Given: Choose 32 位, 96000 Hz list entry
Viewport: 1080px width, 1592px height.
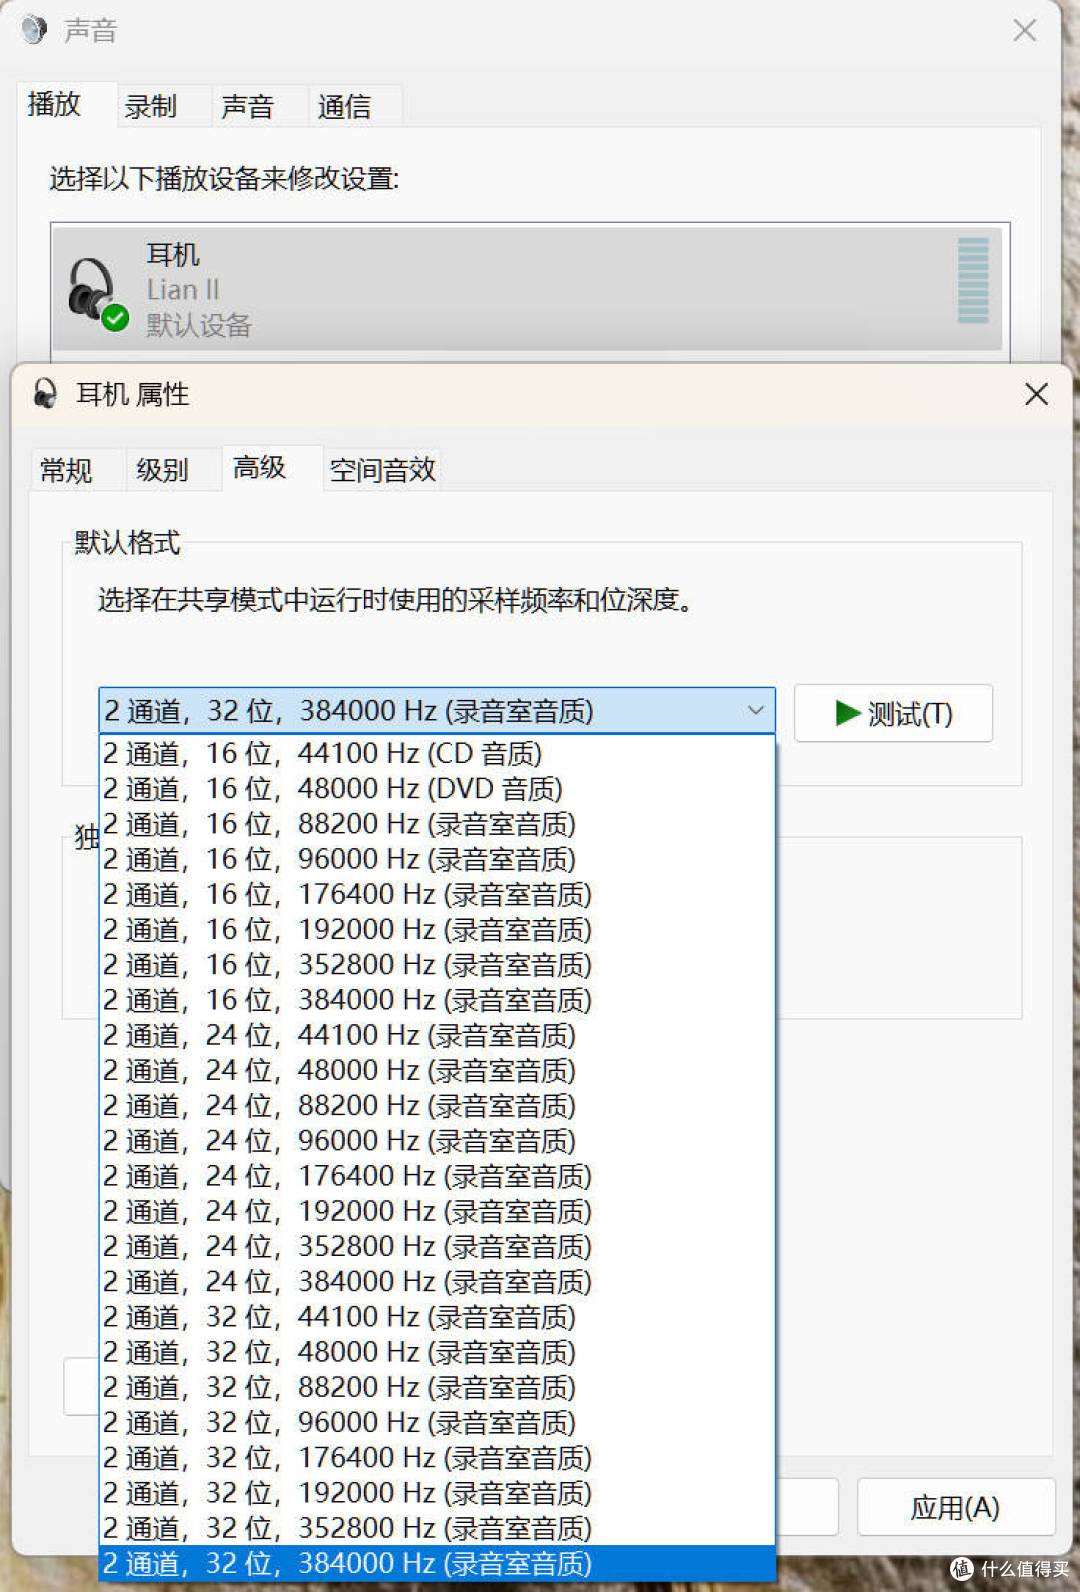Looking at the screenshot, I should [437, 1422].
